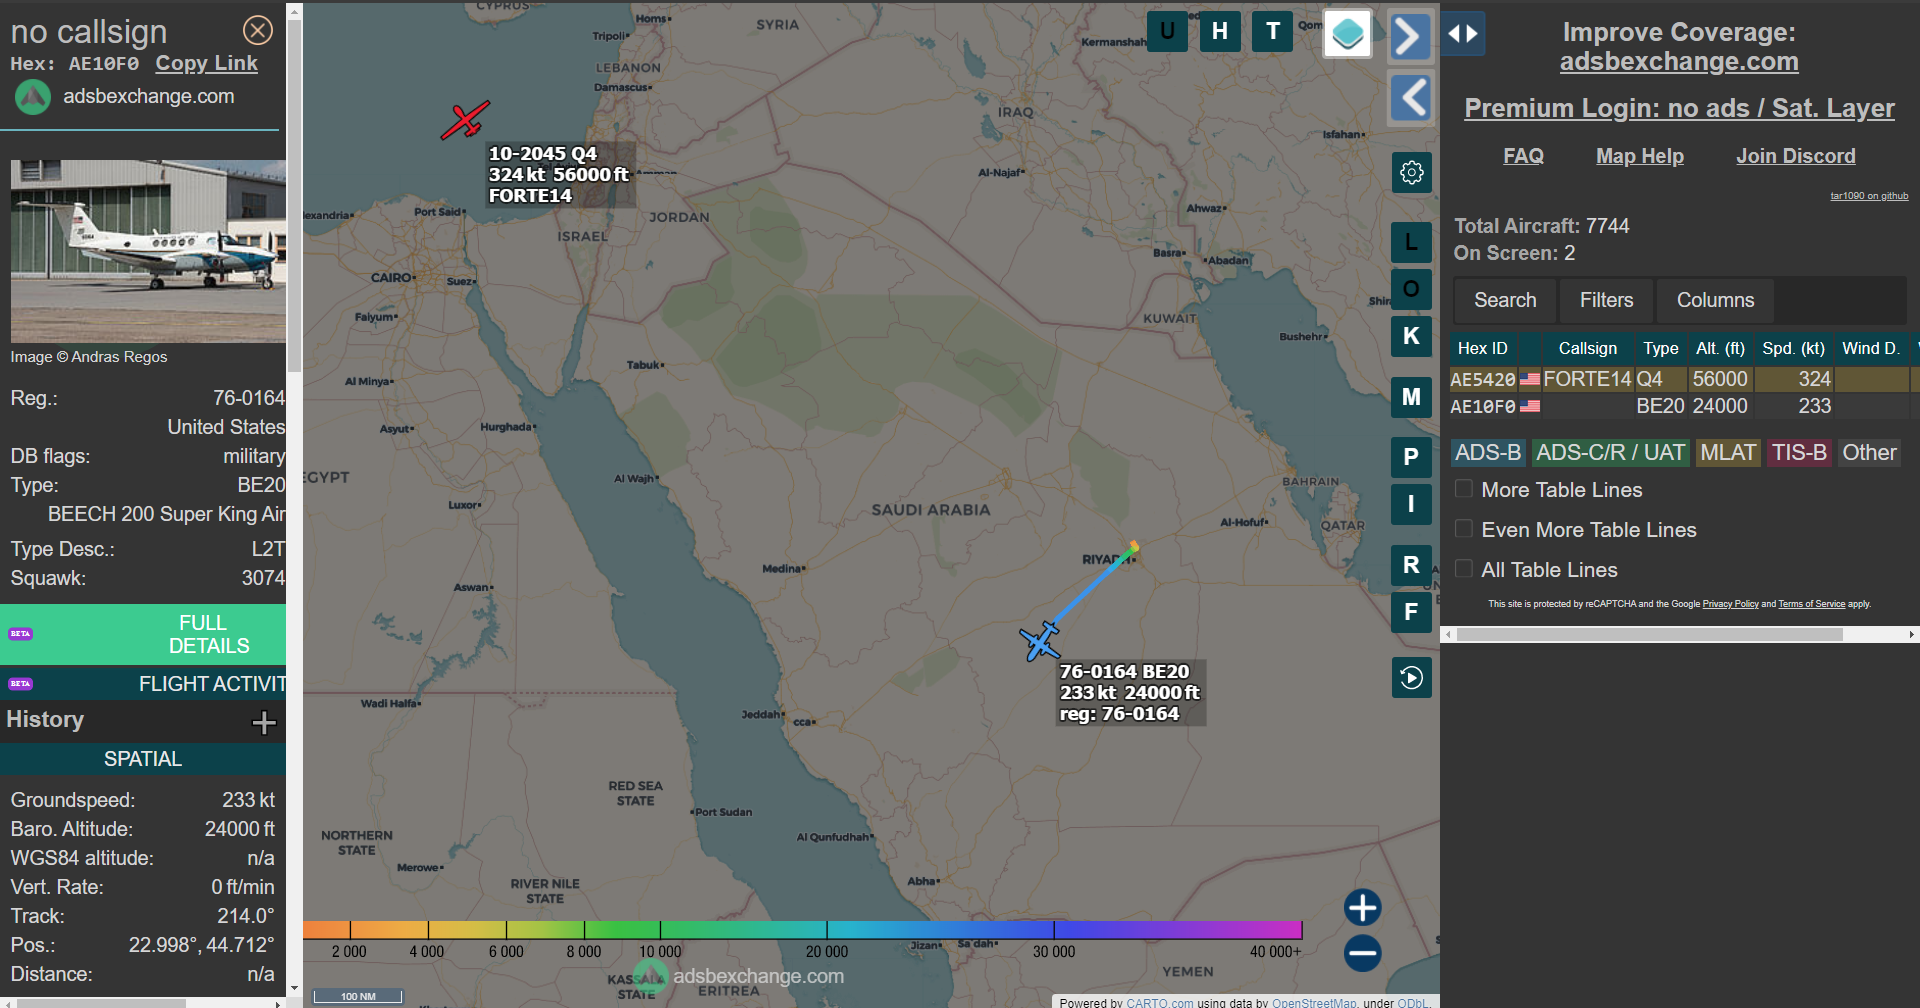Sort table by Spd. (kt) column
1920x1008 pixels.
[1794, 348]
